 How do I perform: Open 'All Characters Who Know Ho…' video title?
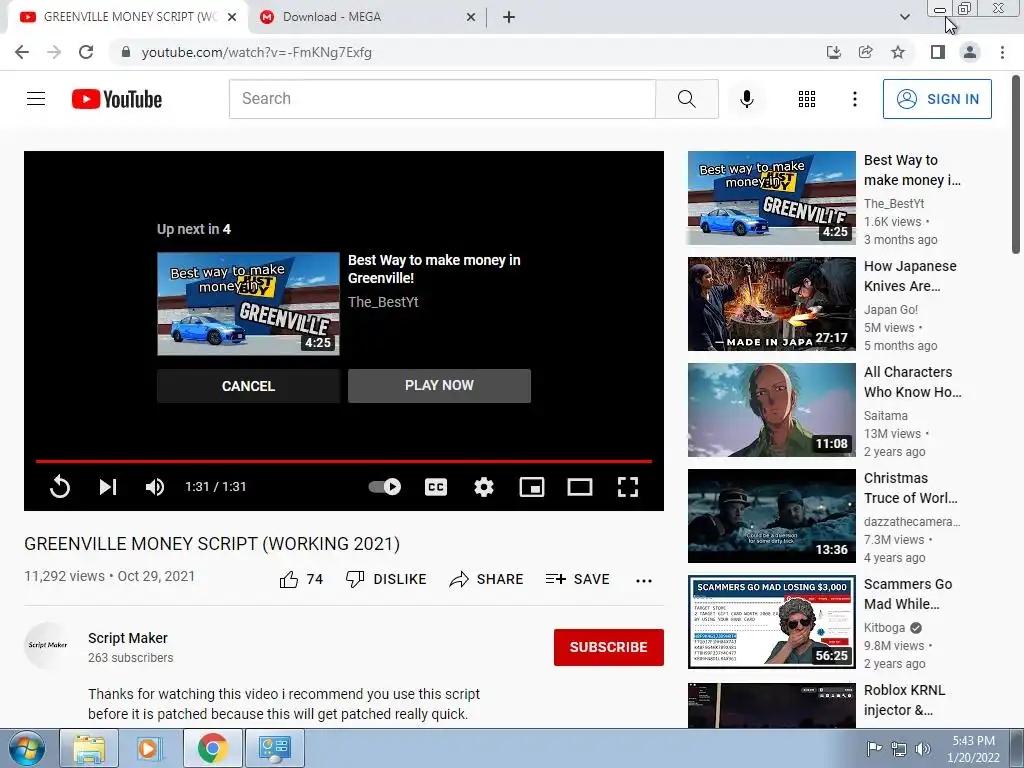912,382
